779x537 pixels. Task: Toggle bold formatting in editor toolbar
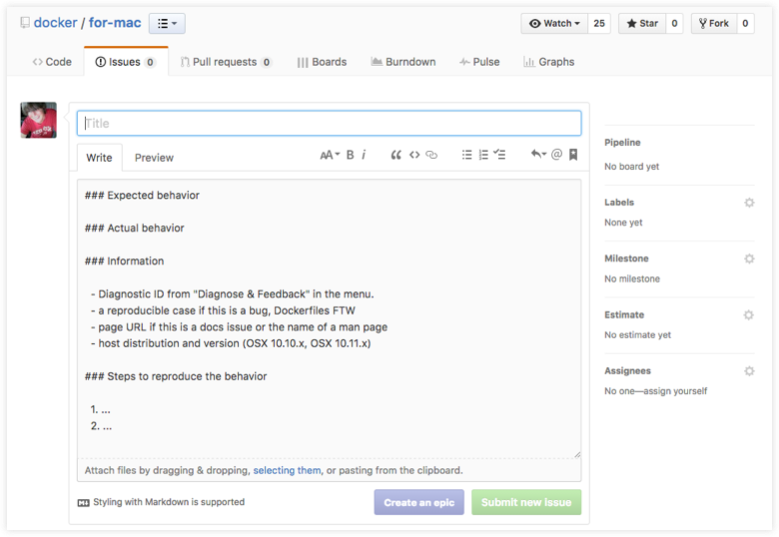(x=350, y=155)
